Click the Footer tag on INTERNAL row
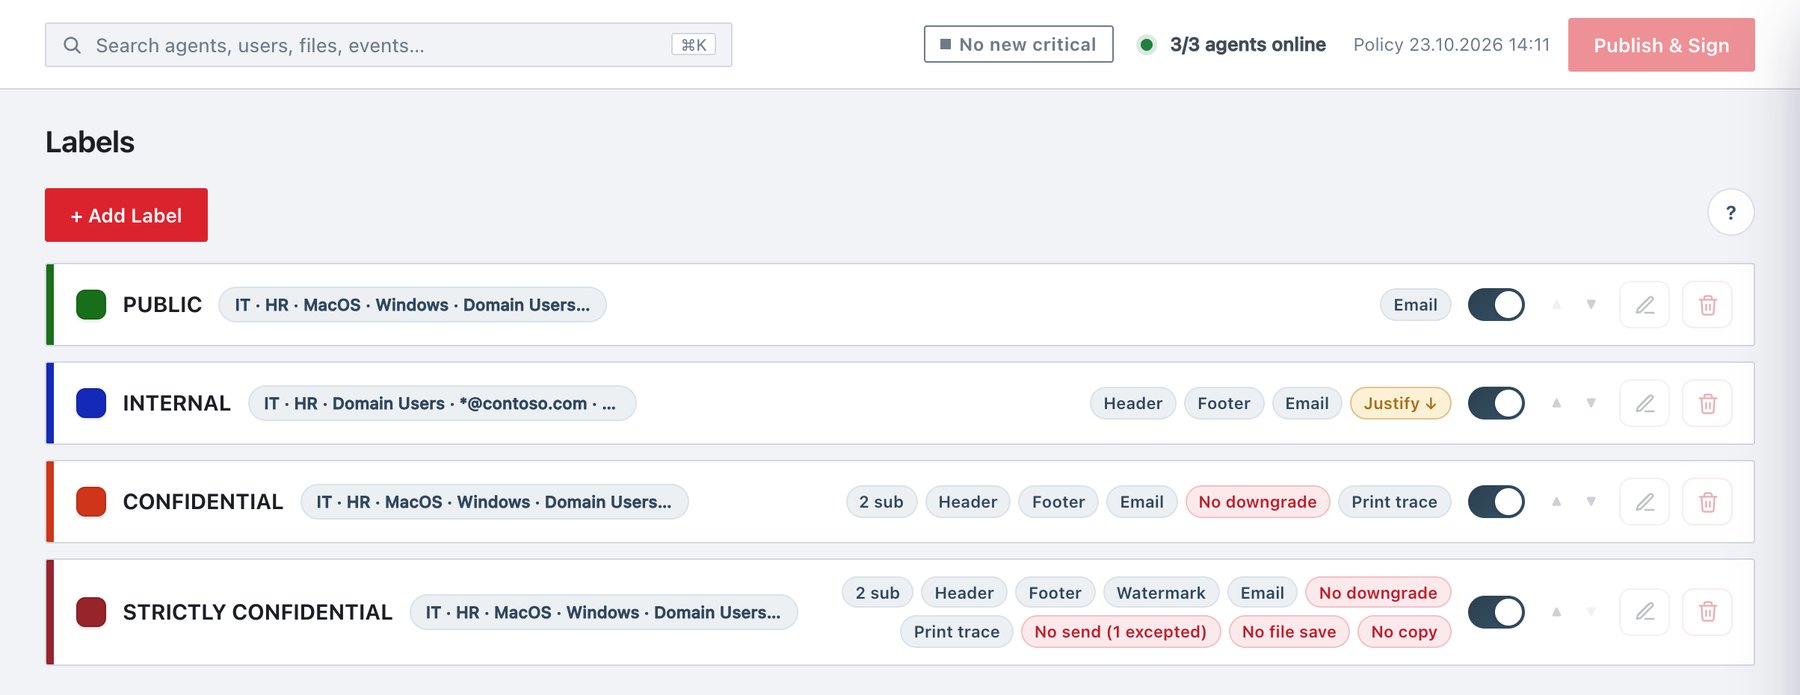Screen dimensions: 1800x695 pos(1224,403)
